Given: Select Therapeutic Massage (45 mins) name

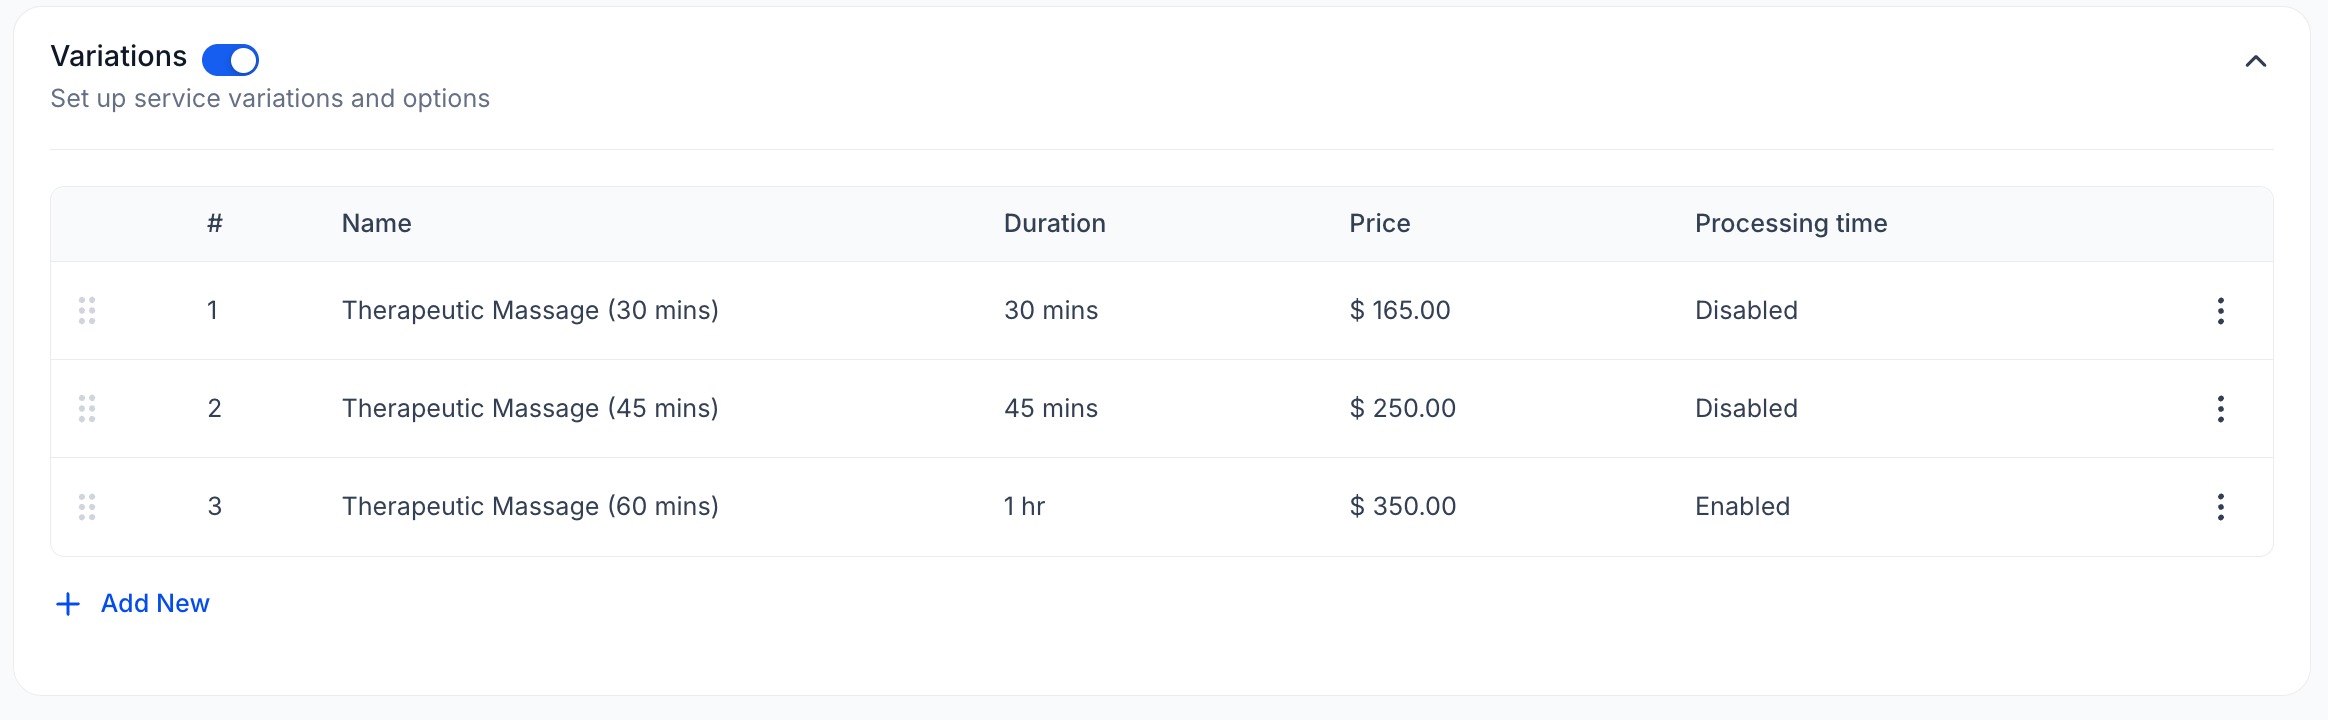Looking at the screenshot, I should (x=530, y=408).
